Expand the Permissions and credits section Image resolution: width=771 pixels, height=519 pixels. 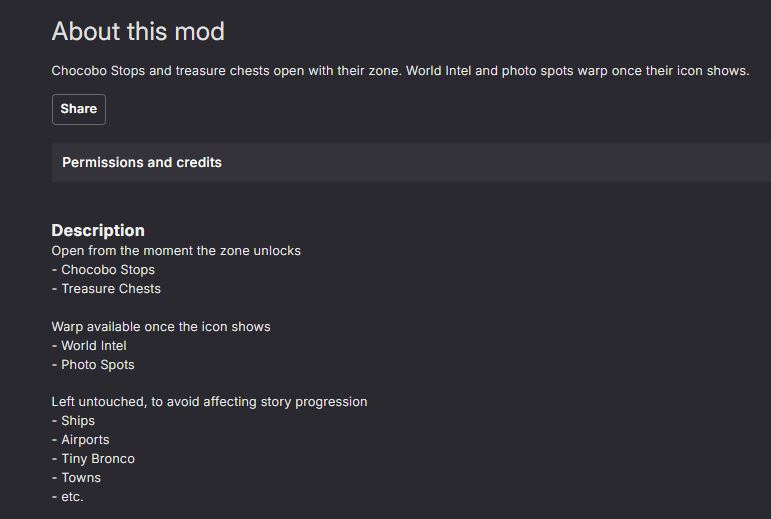click(411, 162)
